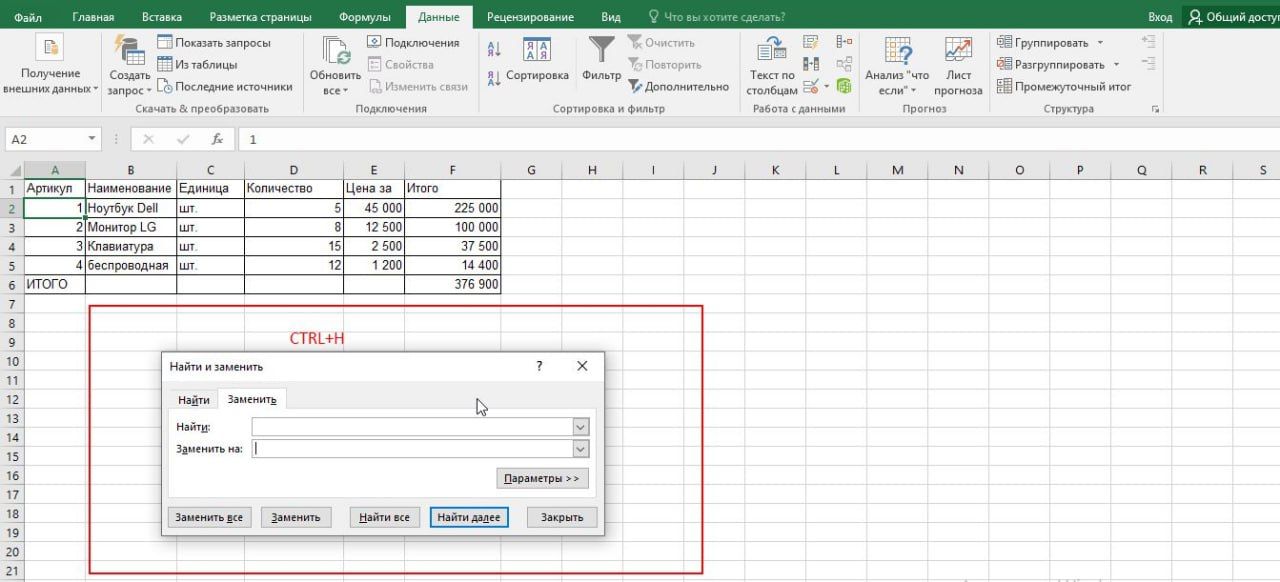Click the insert function fx icon
This screenshot has width=1280, height=582.
click(x=217, y=140)
